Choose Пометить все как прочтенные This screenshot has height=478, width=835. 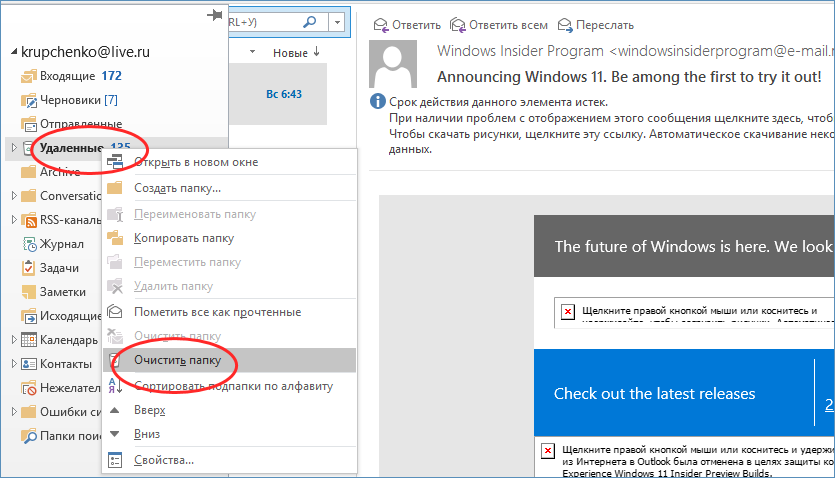[229, 312]
